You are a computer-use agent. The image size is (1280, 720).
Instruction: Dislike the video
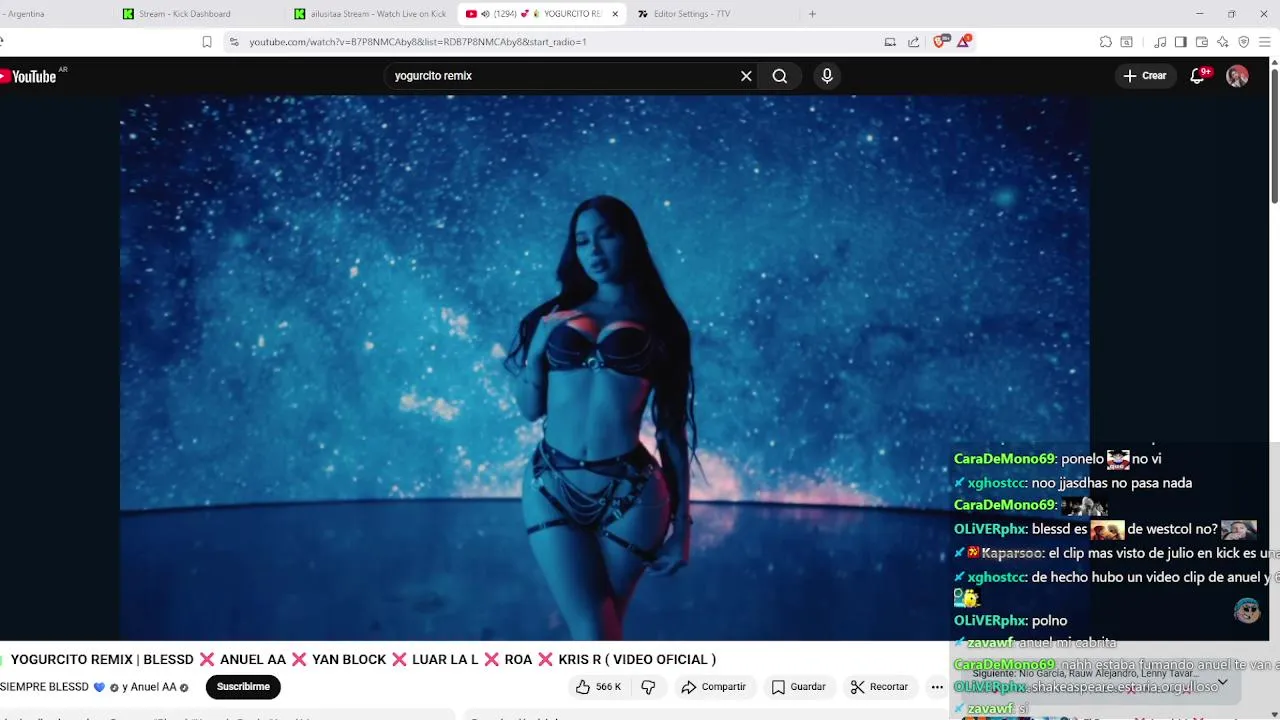pyautogui.click(x=648, y=687)
